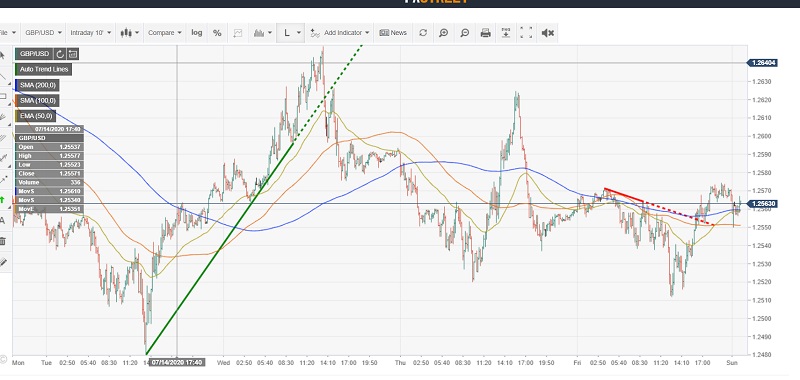Click the High value 1.25577 row
Viewport: 800px width, 380px height.
(x=49, y=156)
